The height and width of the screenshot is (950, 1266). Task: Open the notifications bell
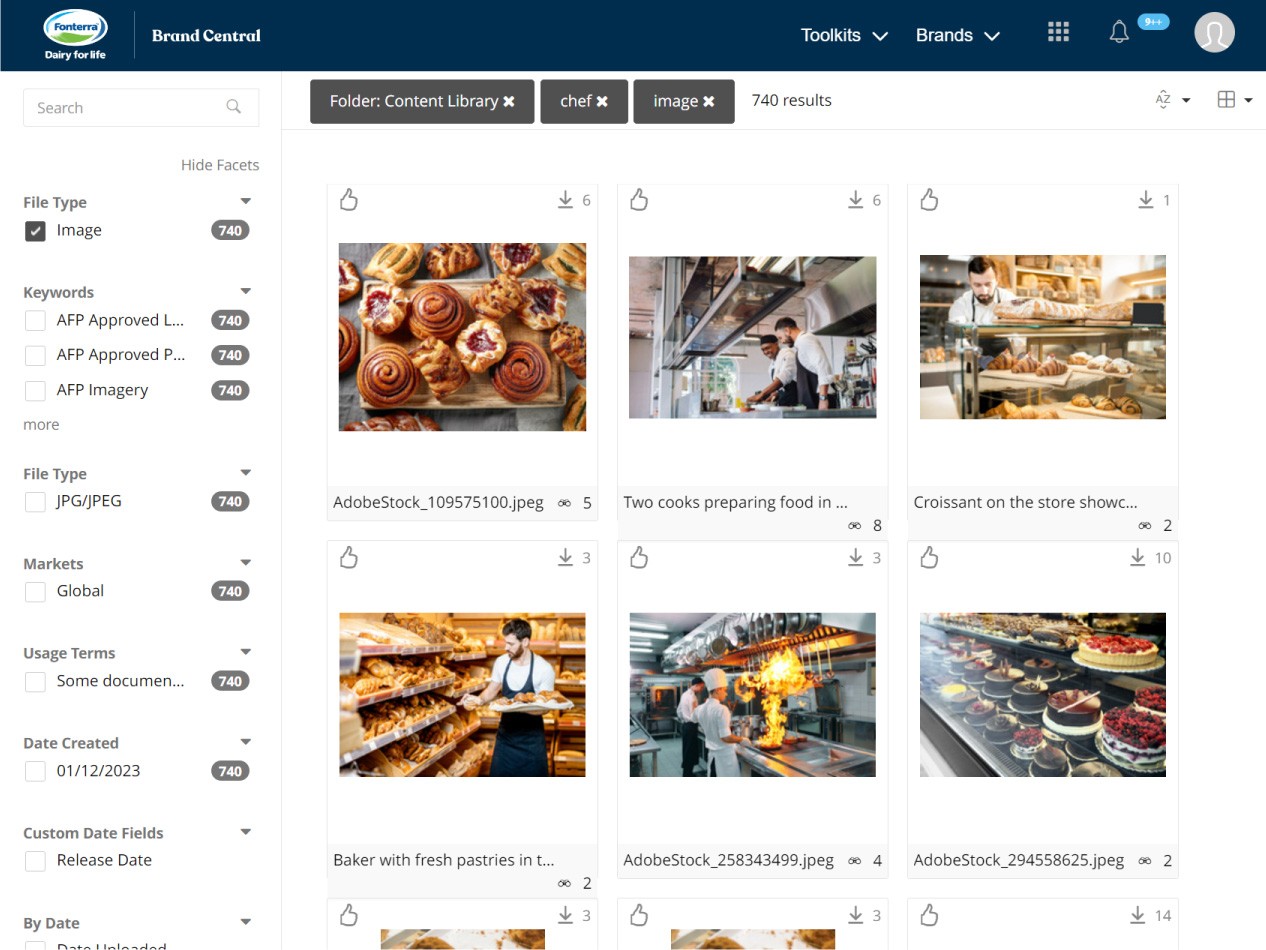[1119, 33]
